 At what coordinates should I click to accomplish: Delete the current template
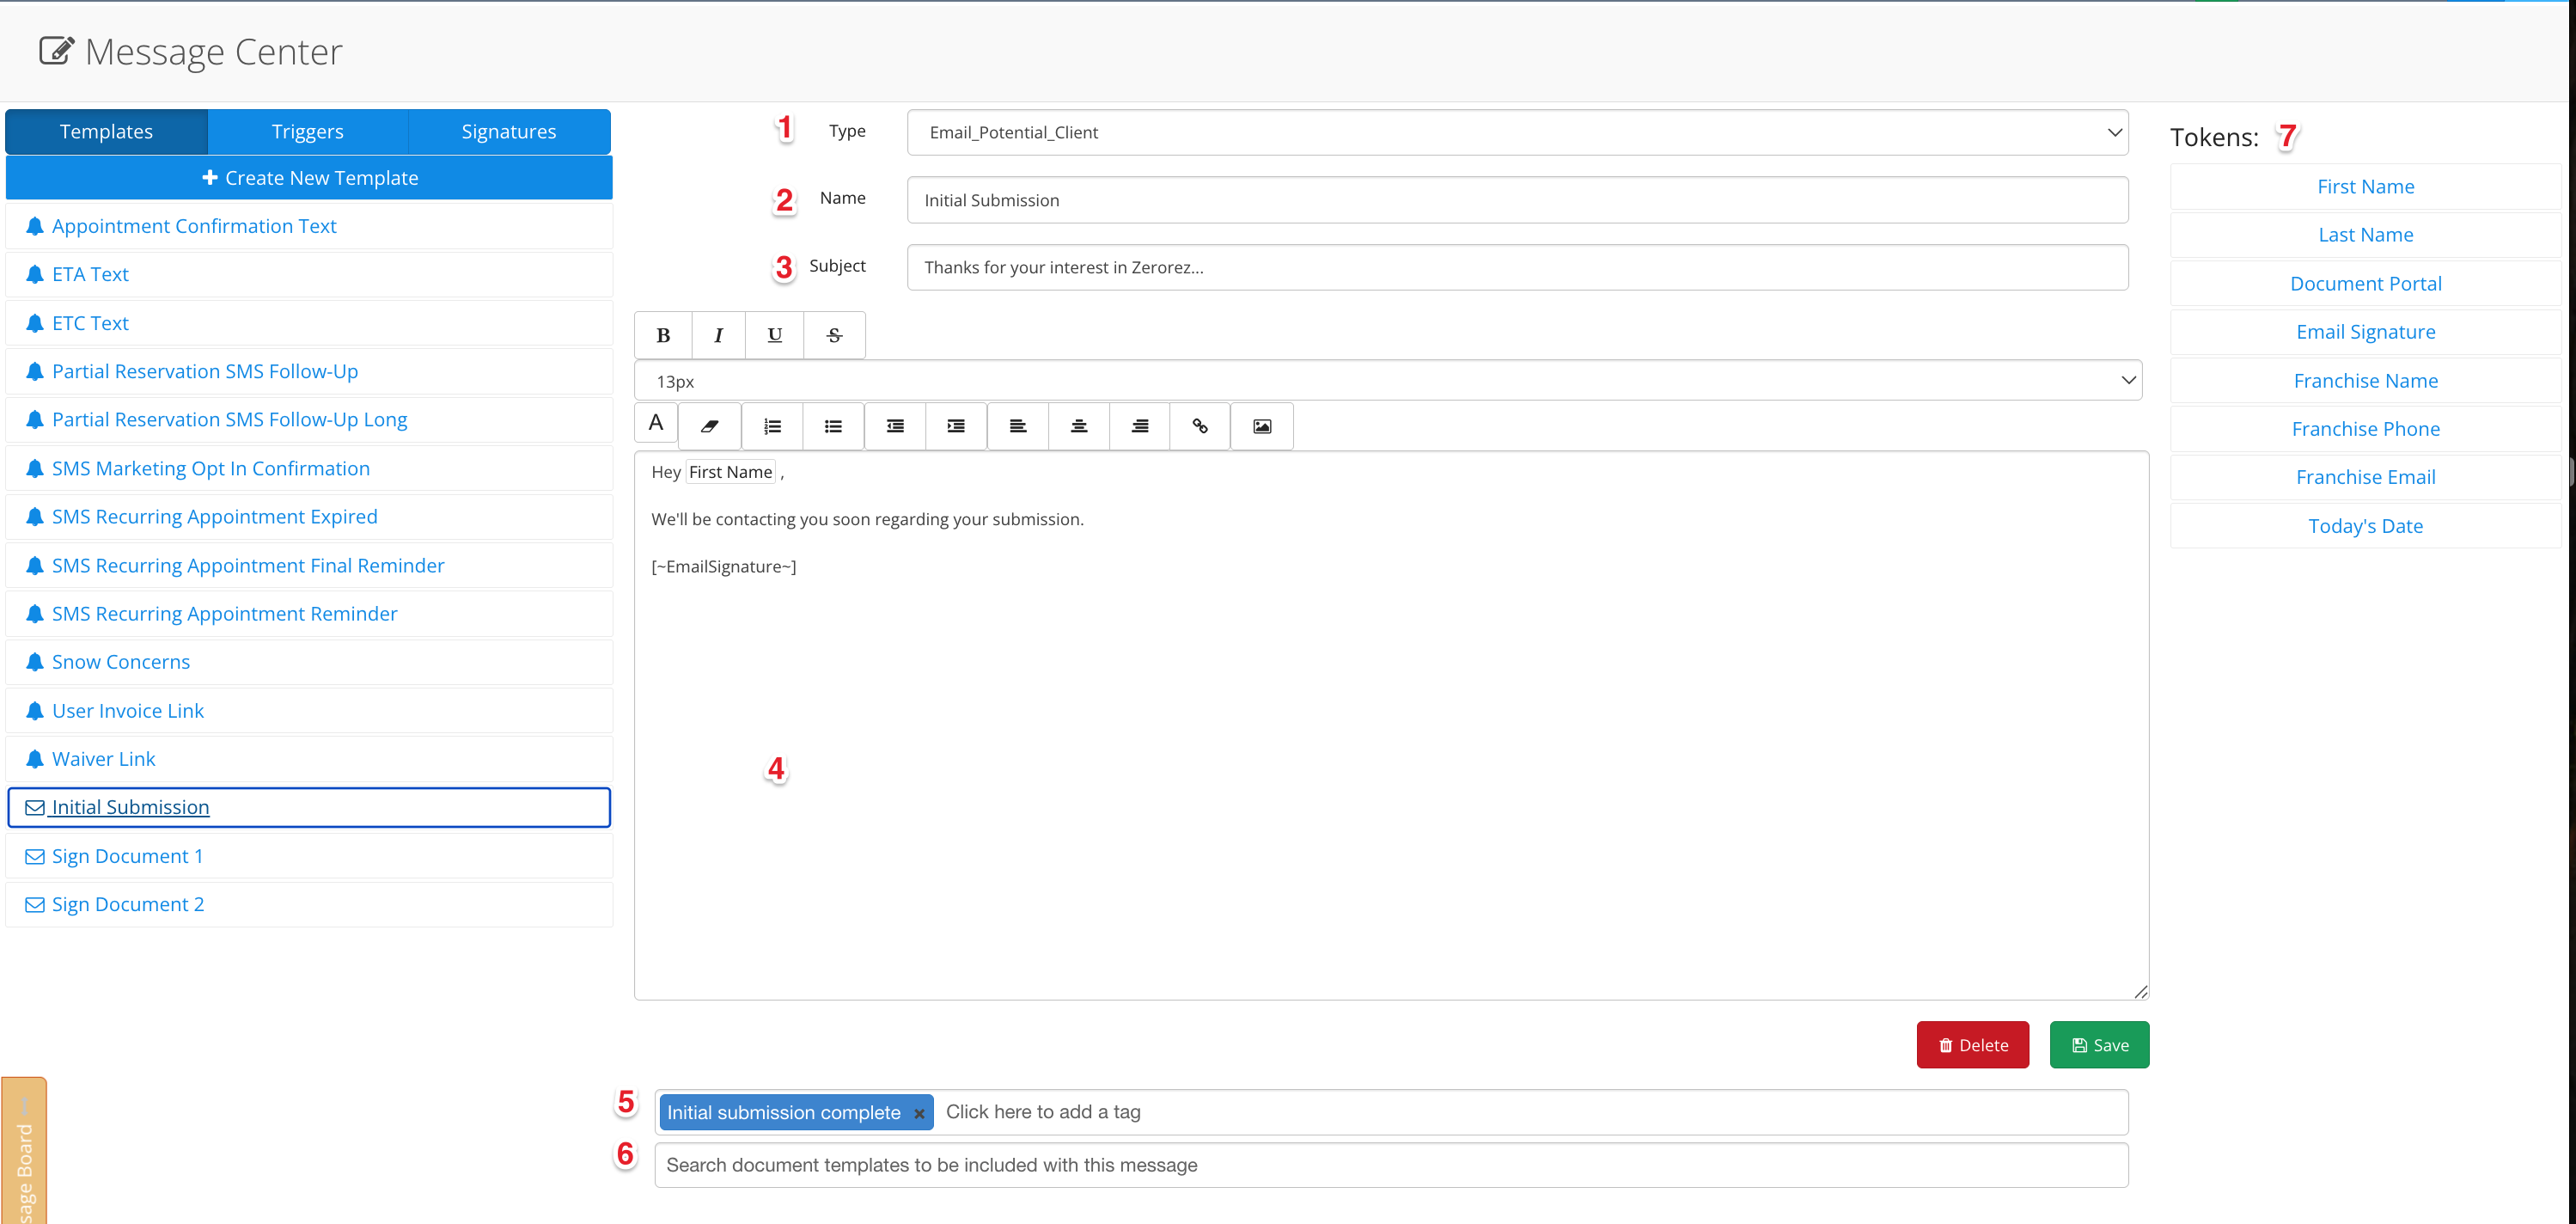[x=1972, y=1045]
